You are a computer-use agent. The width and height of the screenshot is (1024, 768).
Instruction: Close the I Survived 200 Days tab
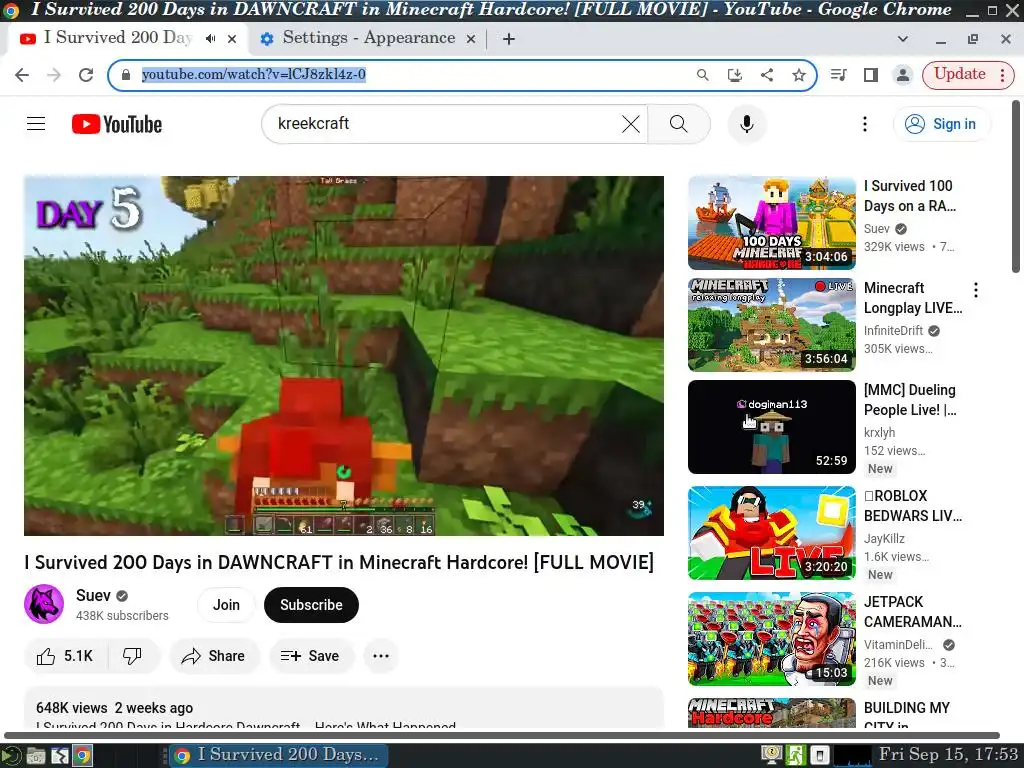(232, 39)
